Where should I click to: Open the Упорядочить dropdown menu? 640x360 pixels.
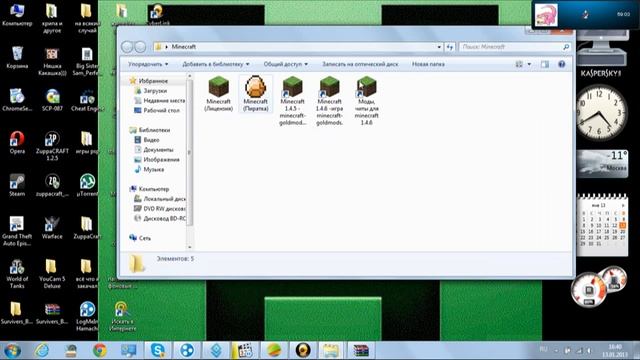pos(148,64)
